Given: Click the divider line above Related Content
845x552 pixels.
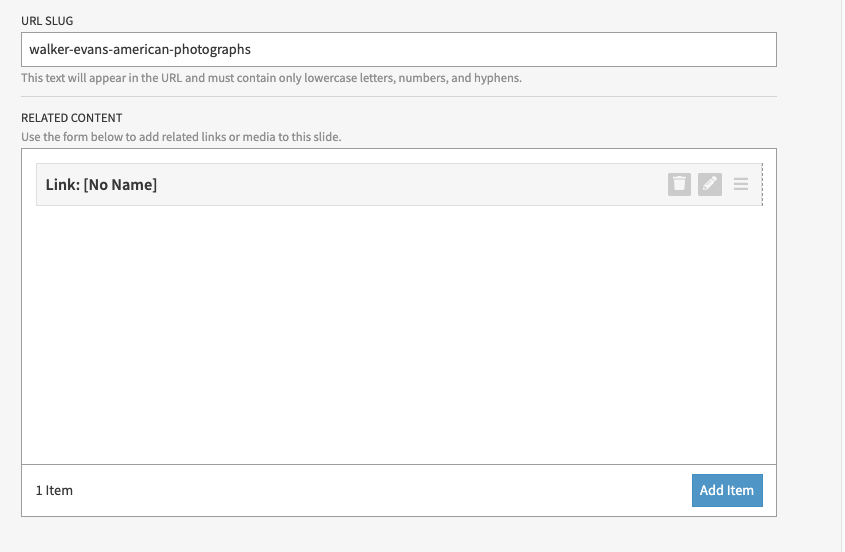Looking at the screenshot, I should click(398, 96).
